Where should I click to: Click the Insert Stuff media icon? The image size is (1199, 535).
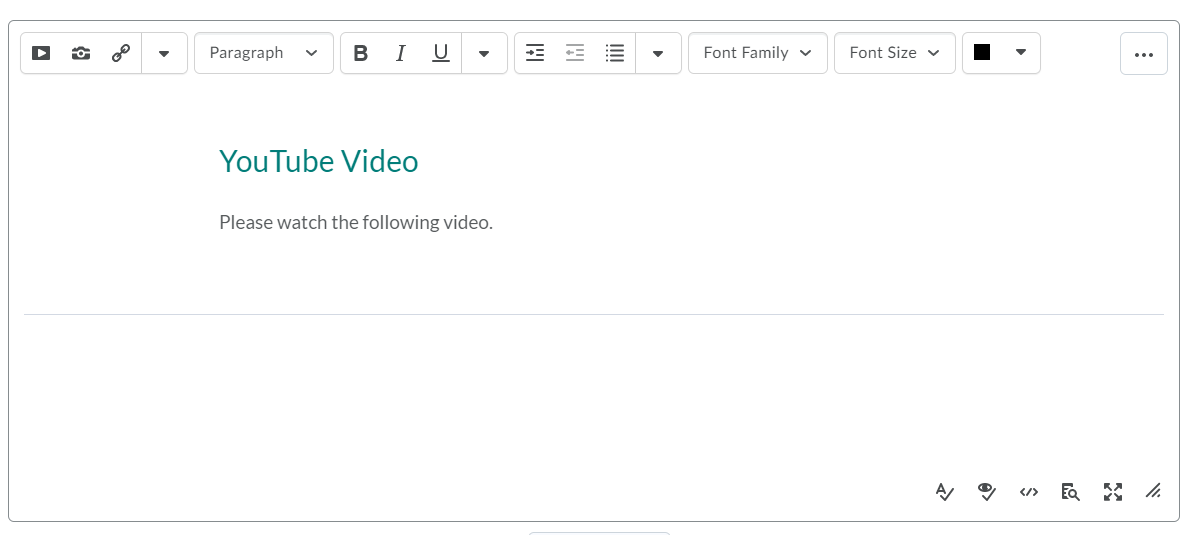[41, 53]
